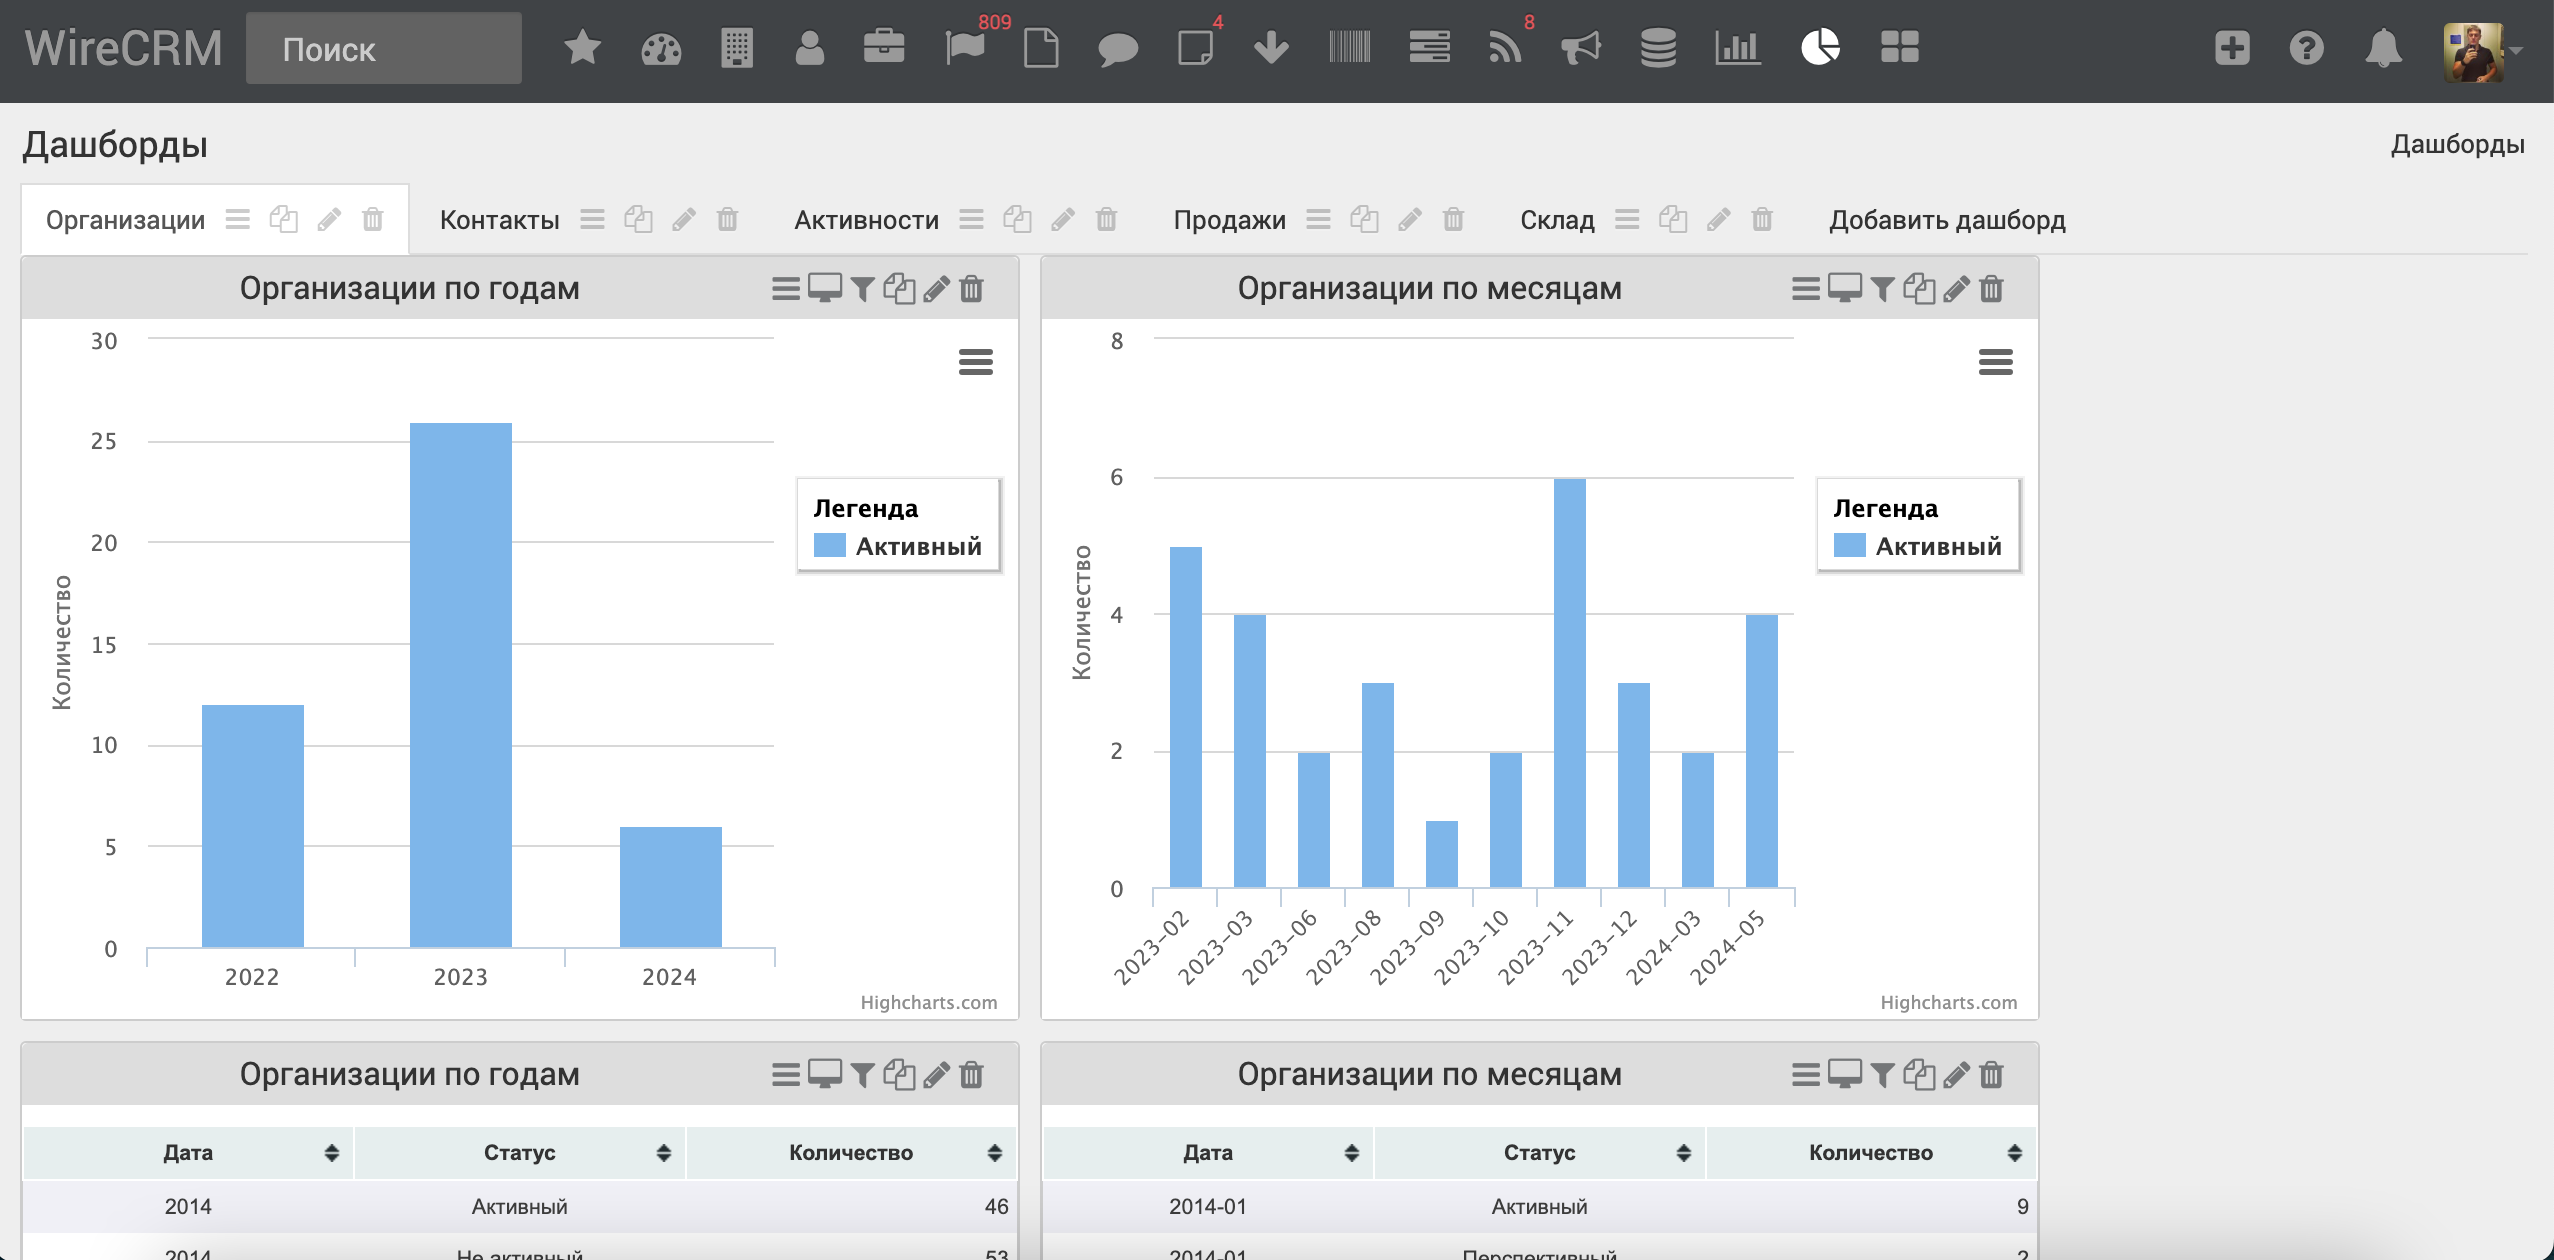Open the flag tasks icon with 809
Screen dimensions: 2554x1260
965,48
